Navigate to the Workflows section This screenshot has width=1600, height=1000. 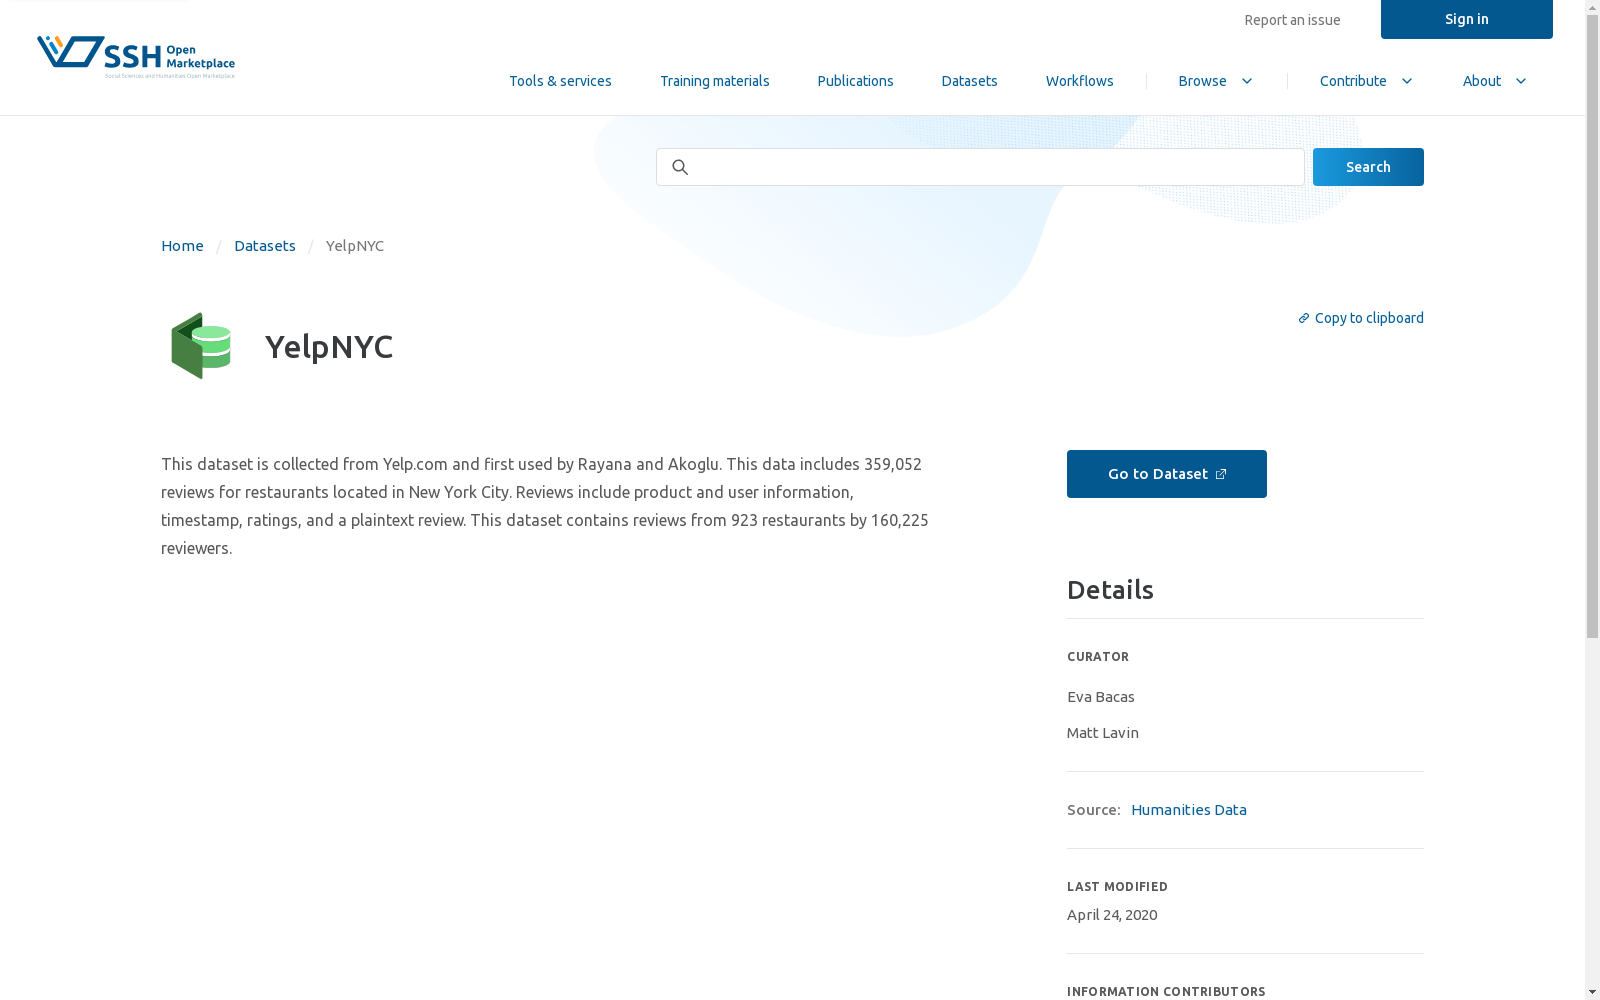tap(1080, 81)
